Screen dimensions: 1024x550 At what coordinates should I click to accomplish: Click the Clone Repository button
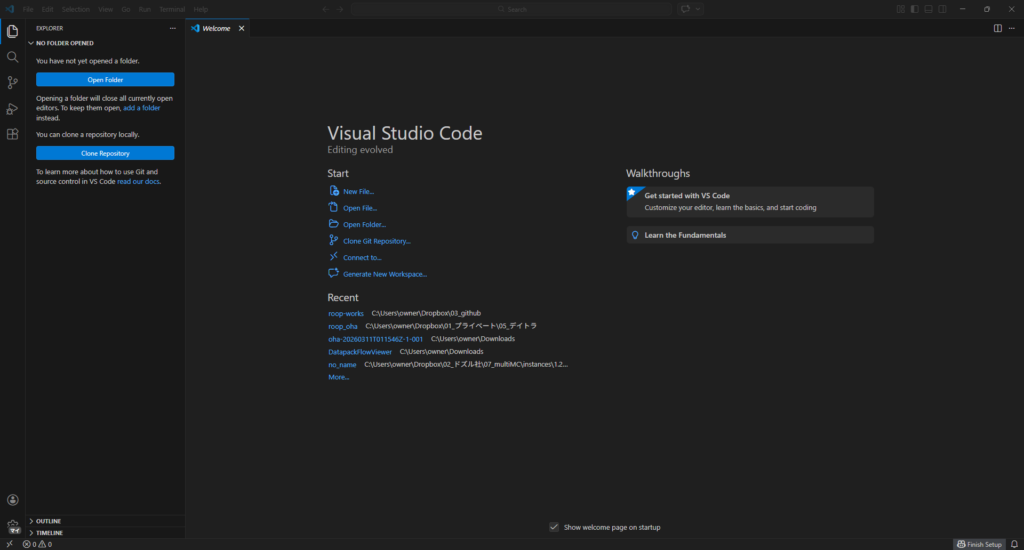tap(105, 153)
